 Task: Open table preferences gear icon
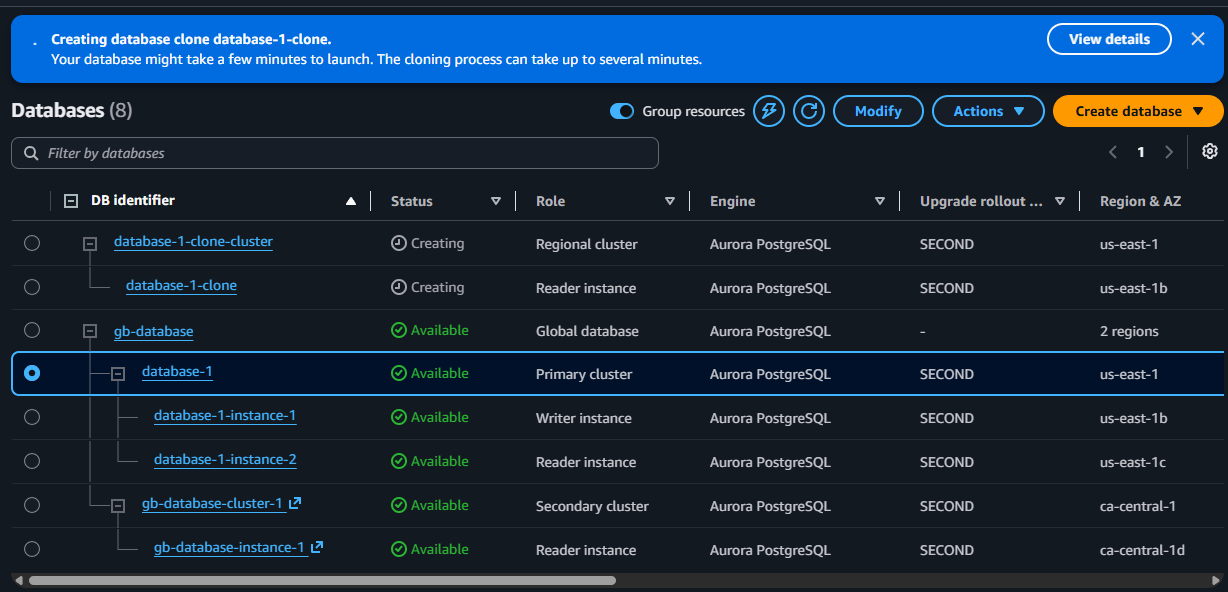[1210, 151]
